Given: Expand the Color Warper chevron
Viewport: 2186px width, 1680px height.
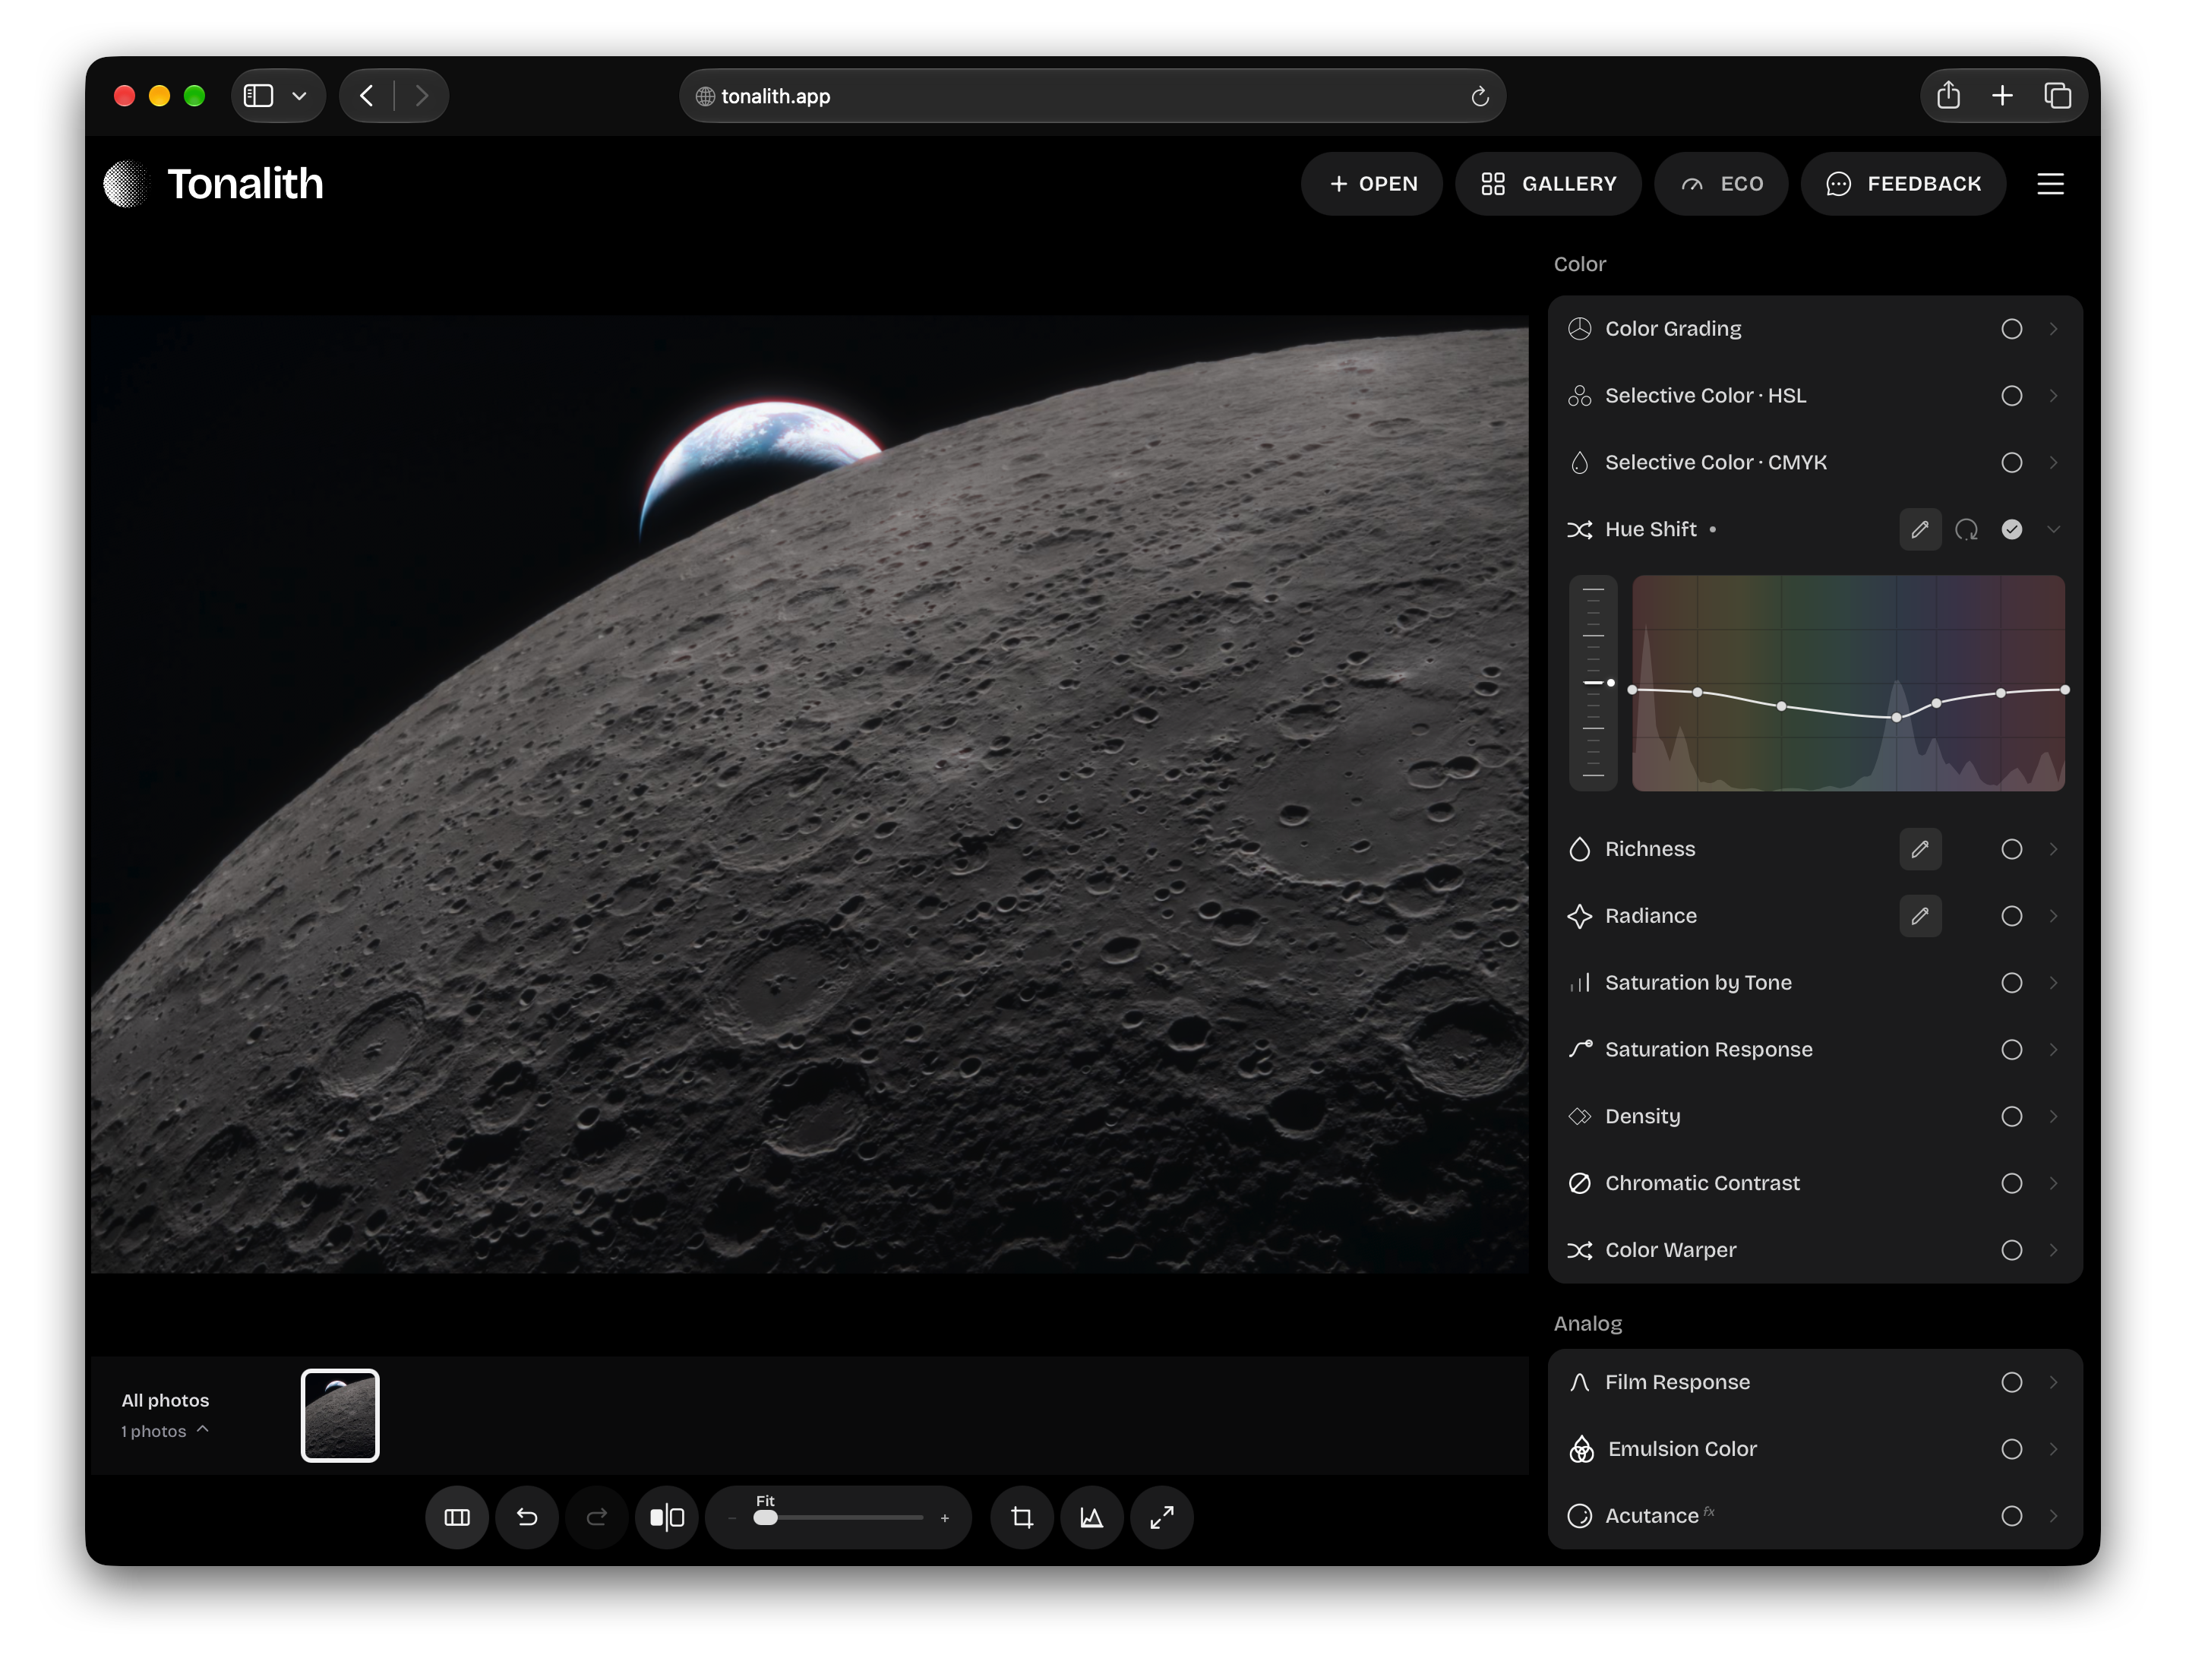Looking at the screenshot, I should point(2053,1250).
